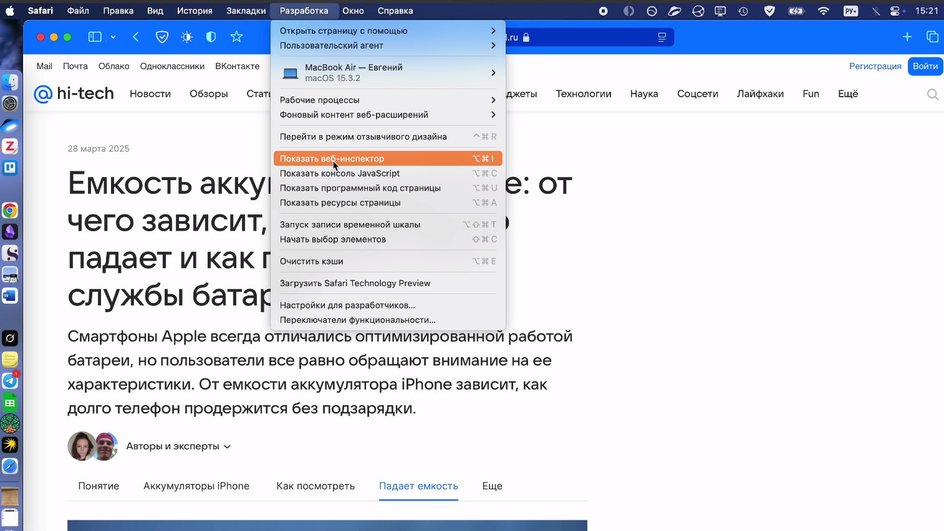
Task: Click the star bookmarks icon
Action: click(236, 37)
